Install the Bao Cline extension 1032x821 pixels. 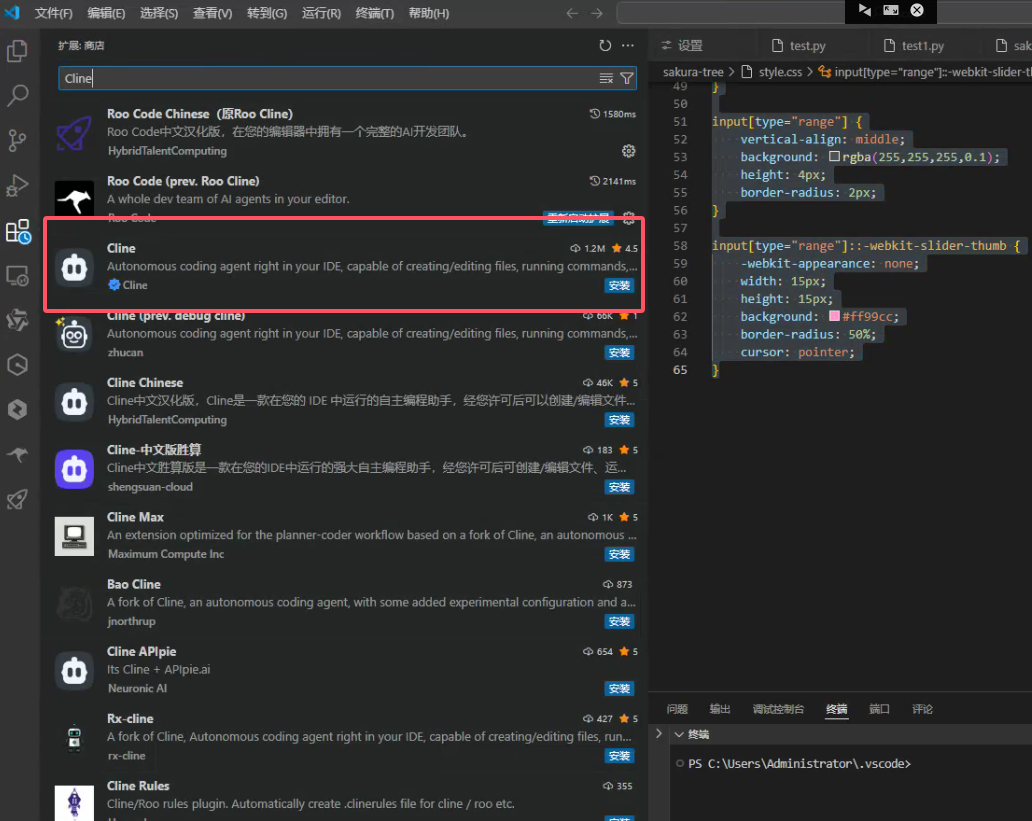click(x=619, y=621)
